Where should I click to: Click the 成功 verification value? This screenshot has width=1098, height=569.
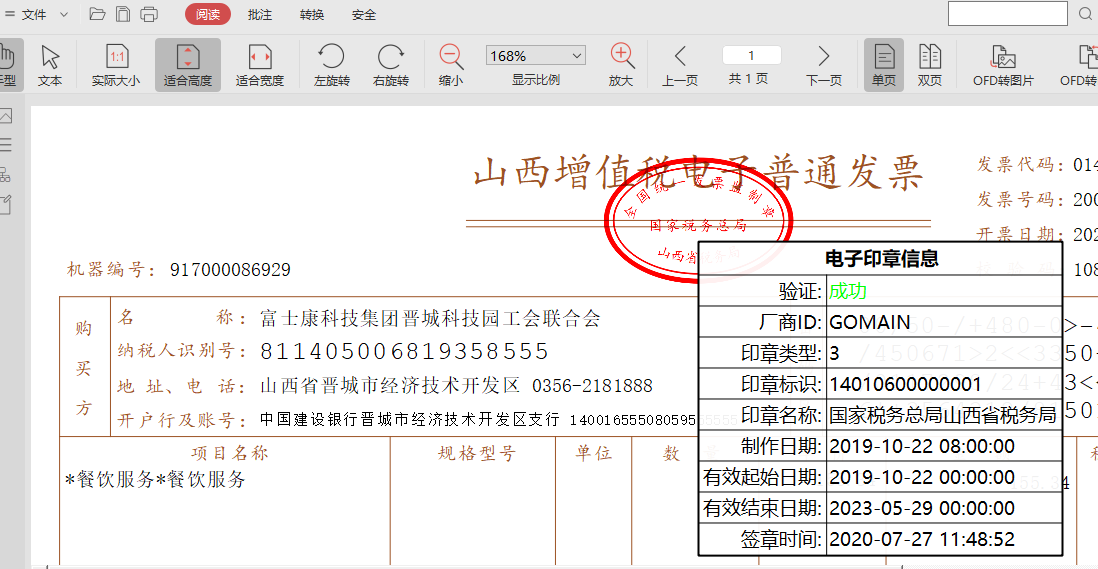click(848, 290)
